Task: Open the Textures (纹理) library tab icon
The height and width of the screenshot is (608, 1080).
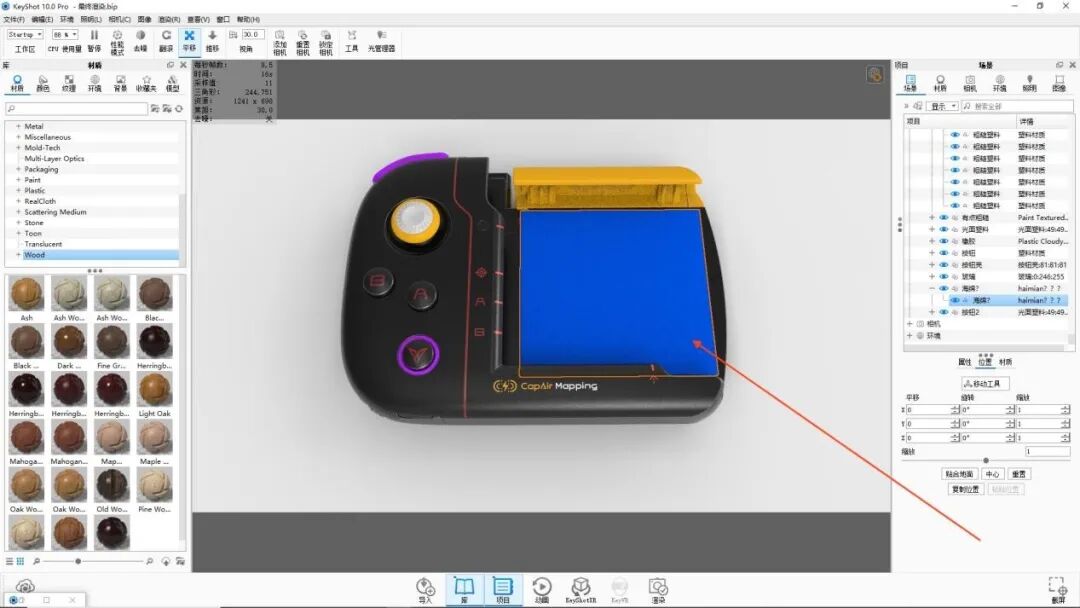Action: point(69,82)
